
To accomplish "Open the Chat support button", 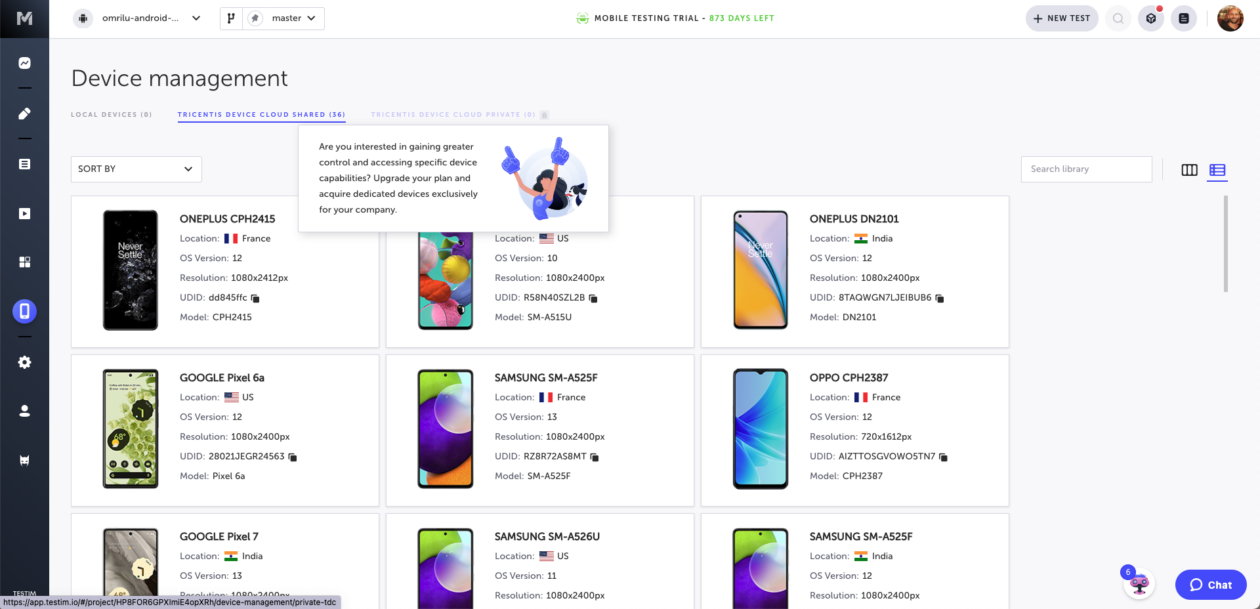I will point(1210,585).
